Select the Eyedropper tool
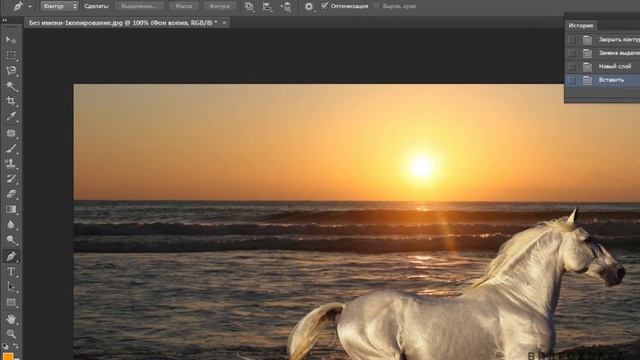The image size is (640, 360). point(11,117)
